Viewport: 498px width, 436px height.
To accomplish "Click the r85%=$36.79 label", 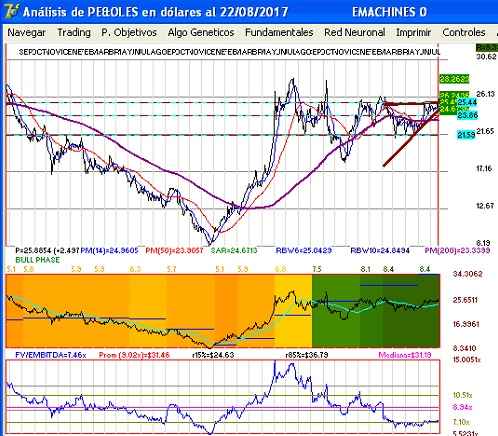I will 307,355.
